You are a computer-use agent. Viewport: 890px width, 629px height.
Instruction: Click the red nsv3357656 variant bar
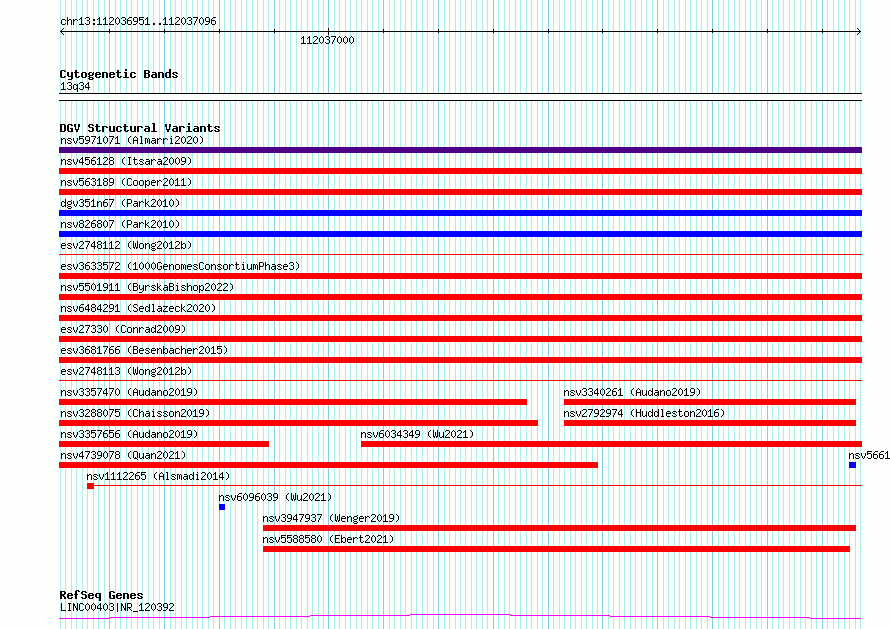tap(164, 444)
